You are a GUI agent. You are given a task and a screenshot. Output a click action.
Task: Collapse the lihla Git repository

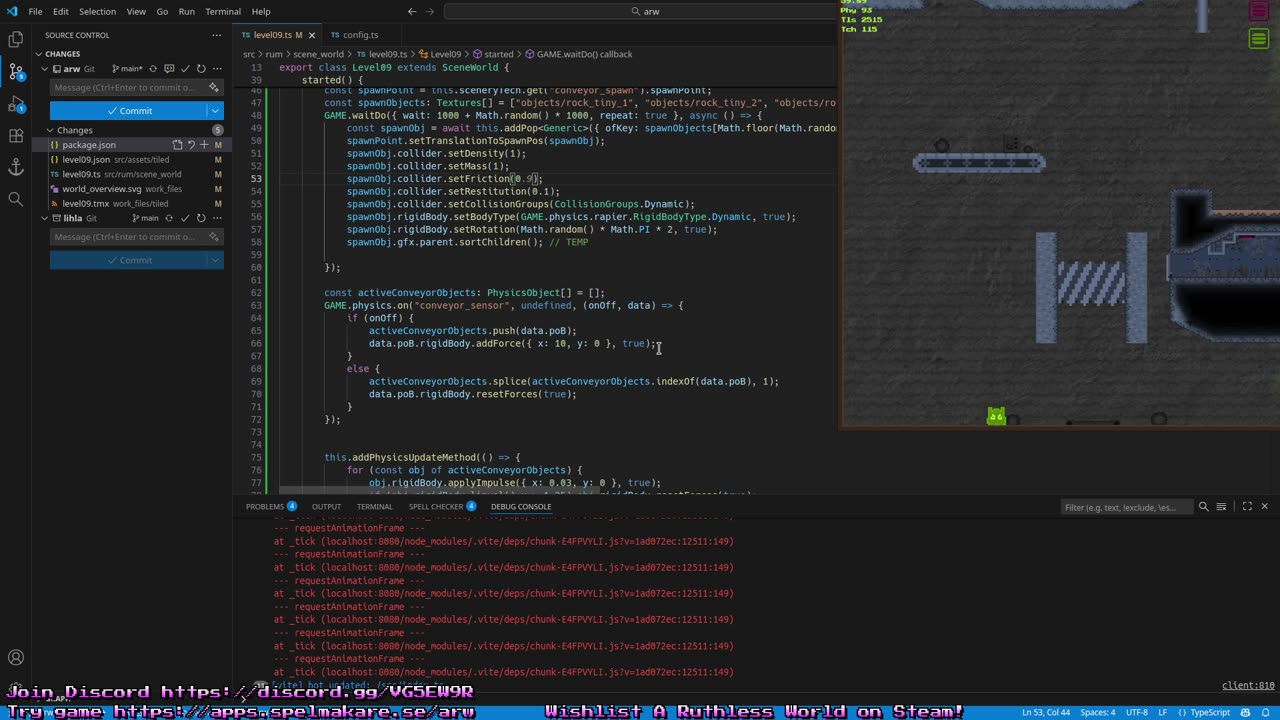pos(44,218)
